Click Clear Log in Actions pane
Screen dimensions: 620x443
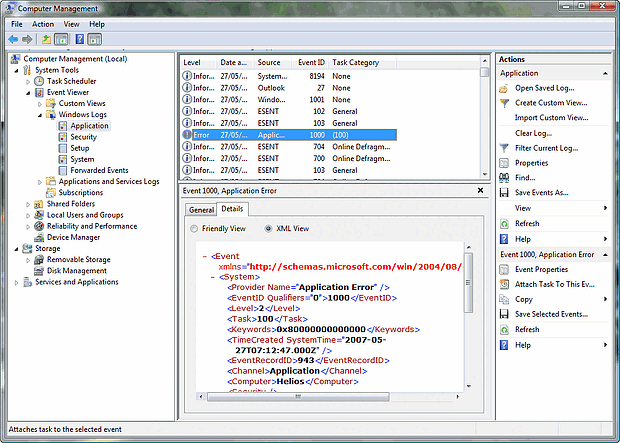(533, 133)
